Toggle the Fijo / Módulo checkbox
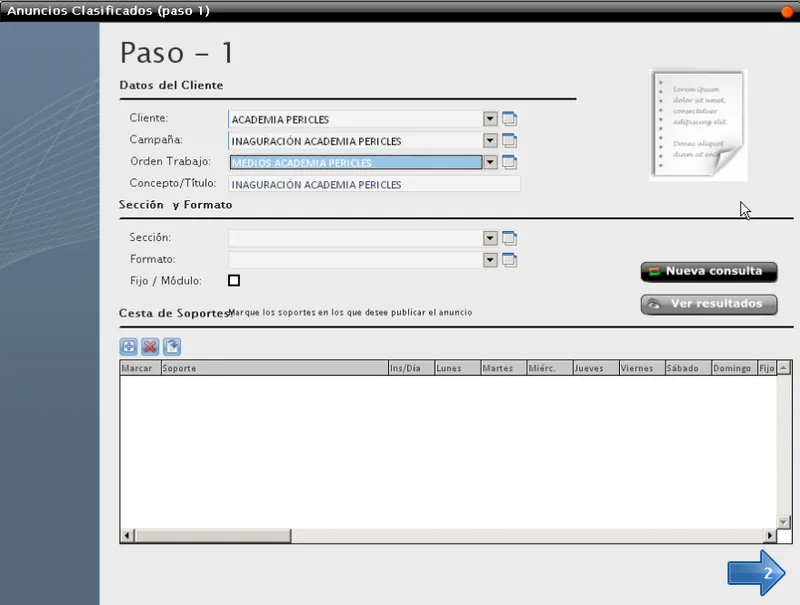Screen dimensions: 800x605 pyautogui.click(x=234, y=281)
